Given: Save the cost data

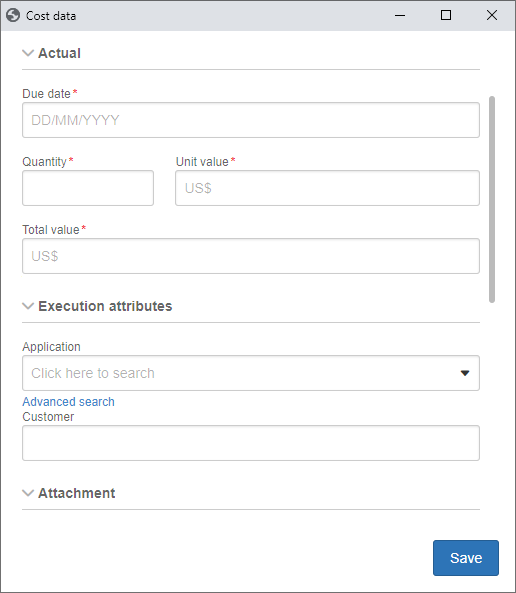Looking at the screenshot, I should 466,558.
